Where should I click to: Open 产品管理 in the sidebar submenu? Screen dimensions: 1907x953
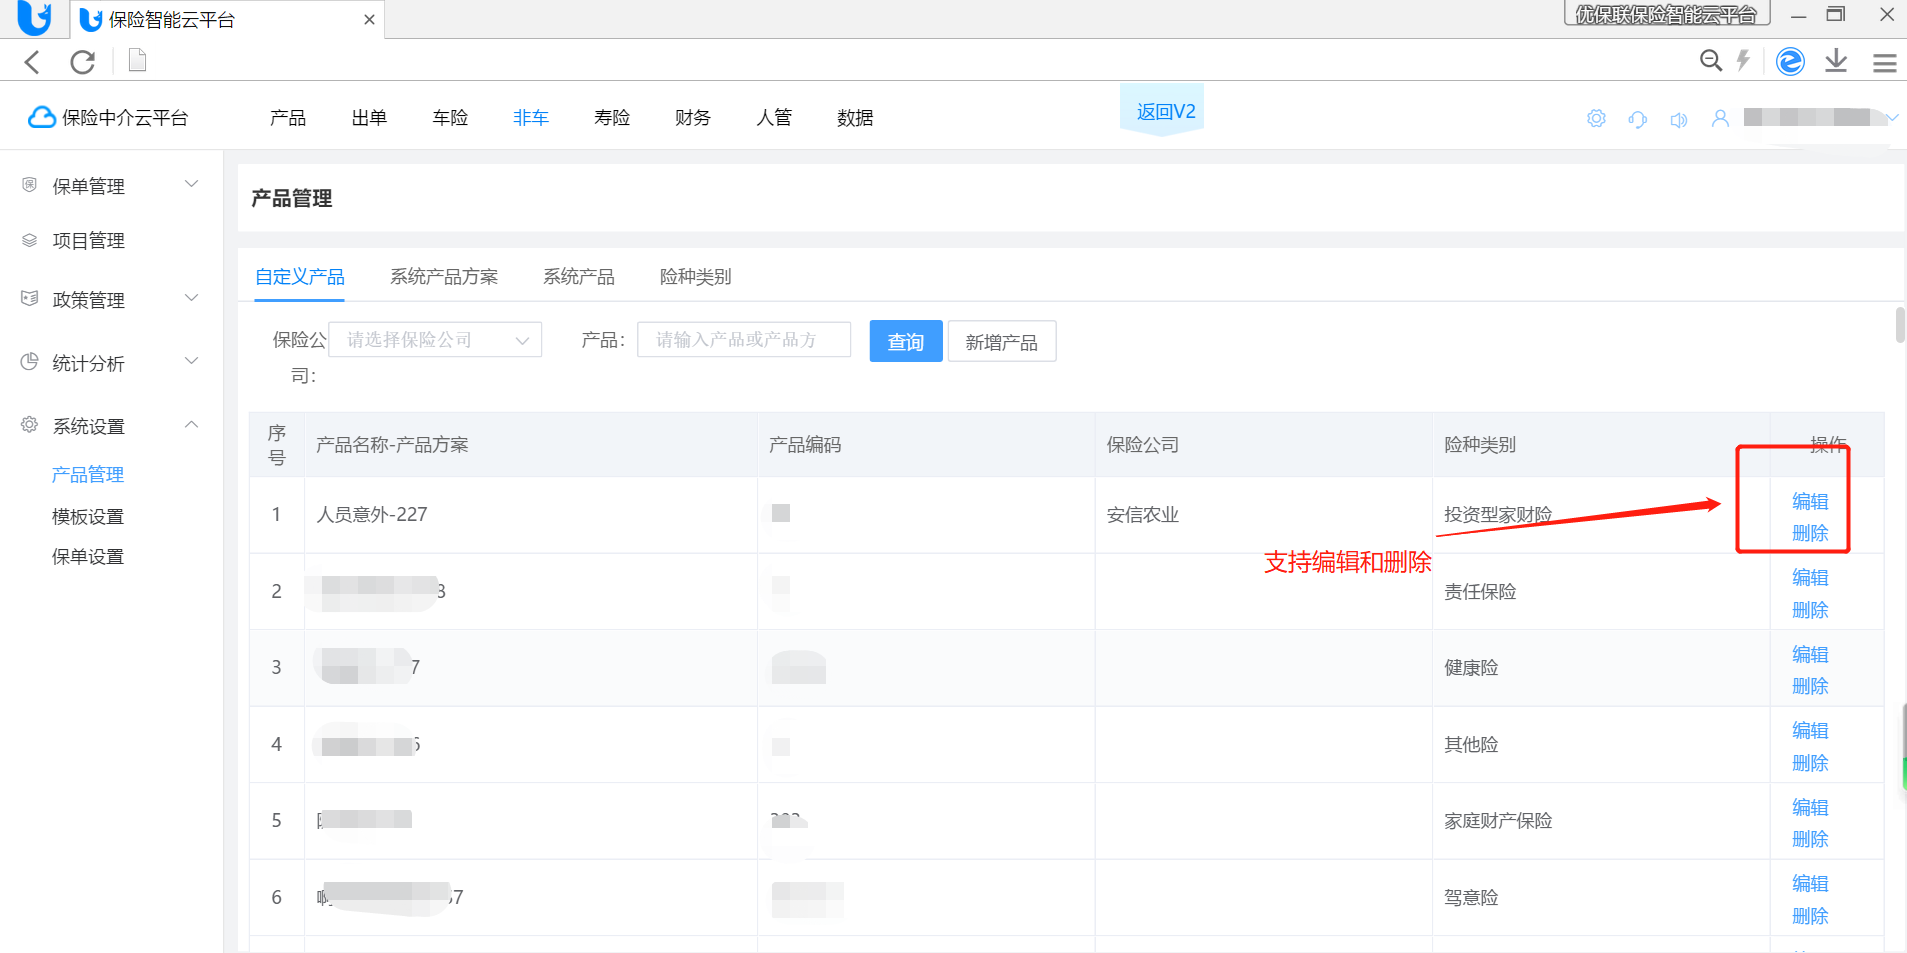[x=88, y=474]
